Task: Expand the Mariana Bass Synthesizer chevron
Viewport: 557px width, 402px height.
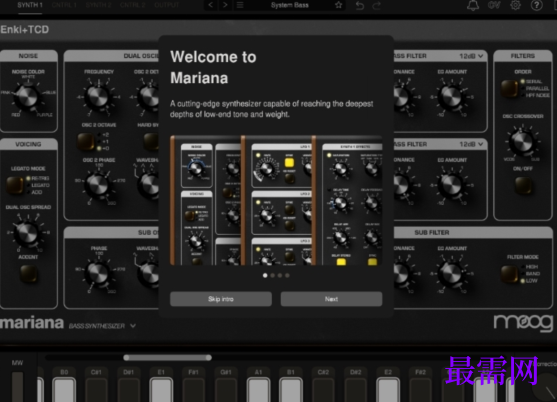Action: coord(133,326)
